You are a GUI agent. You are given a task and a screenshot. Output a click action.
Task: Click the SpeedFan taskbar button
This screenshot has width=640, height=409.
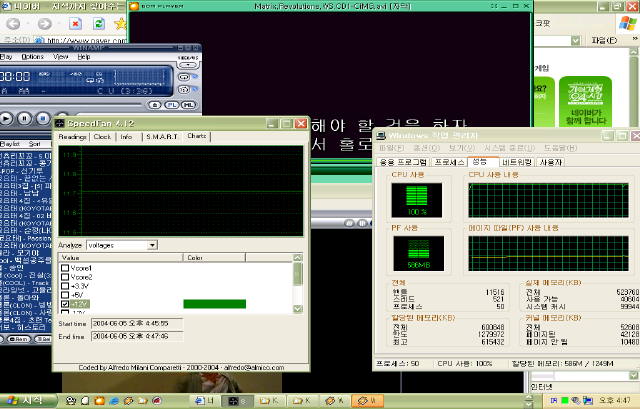(238, 401)
